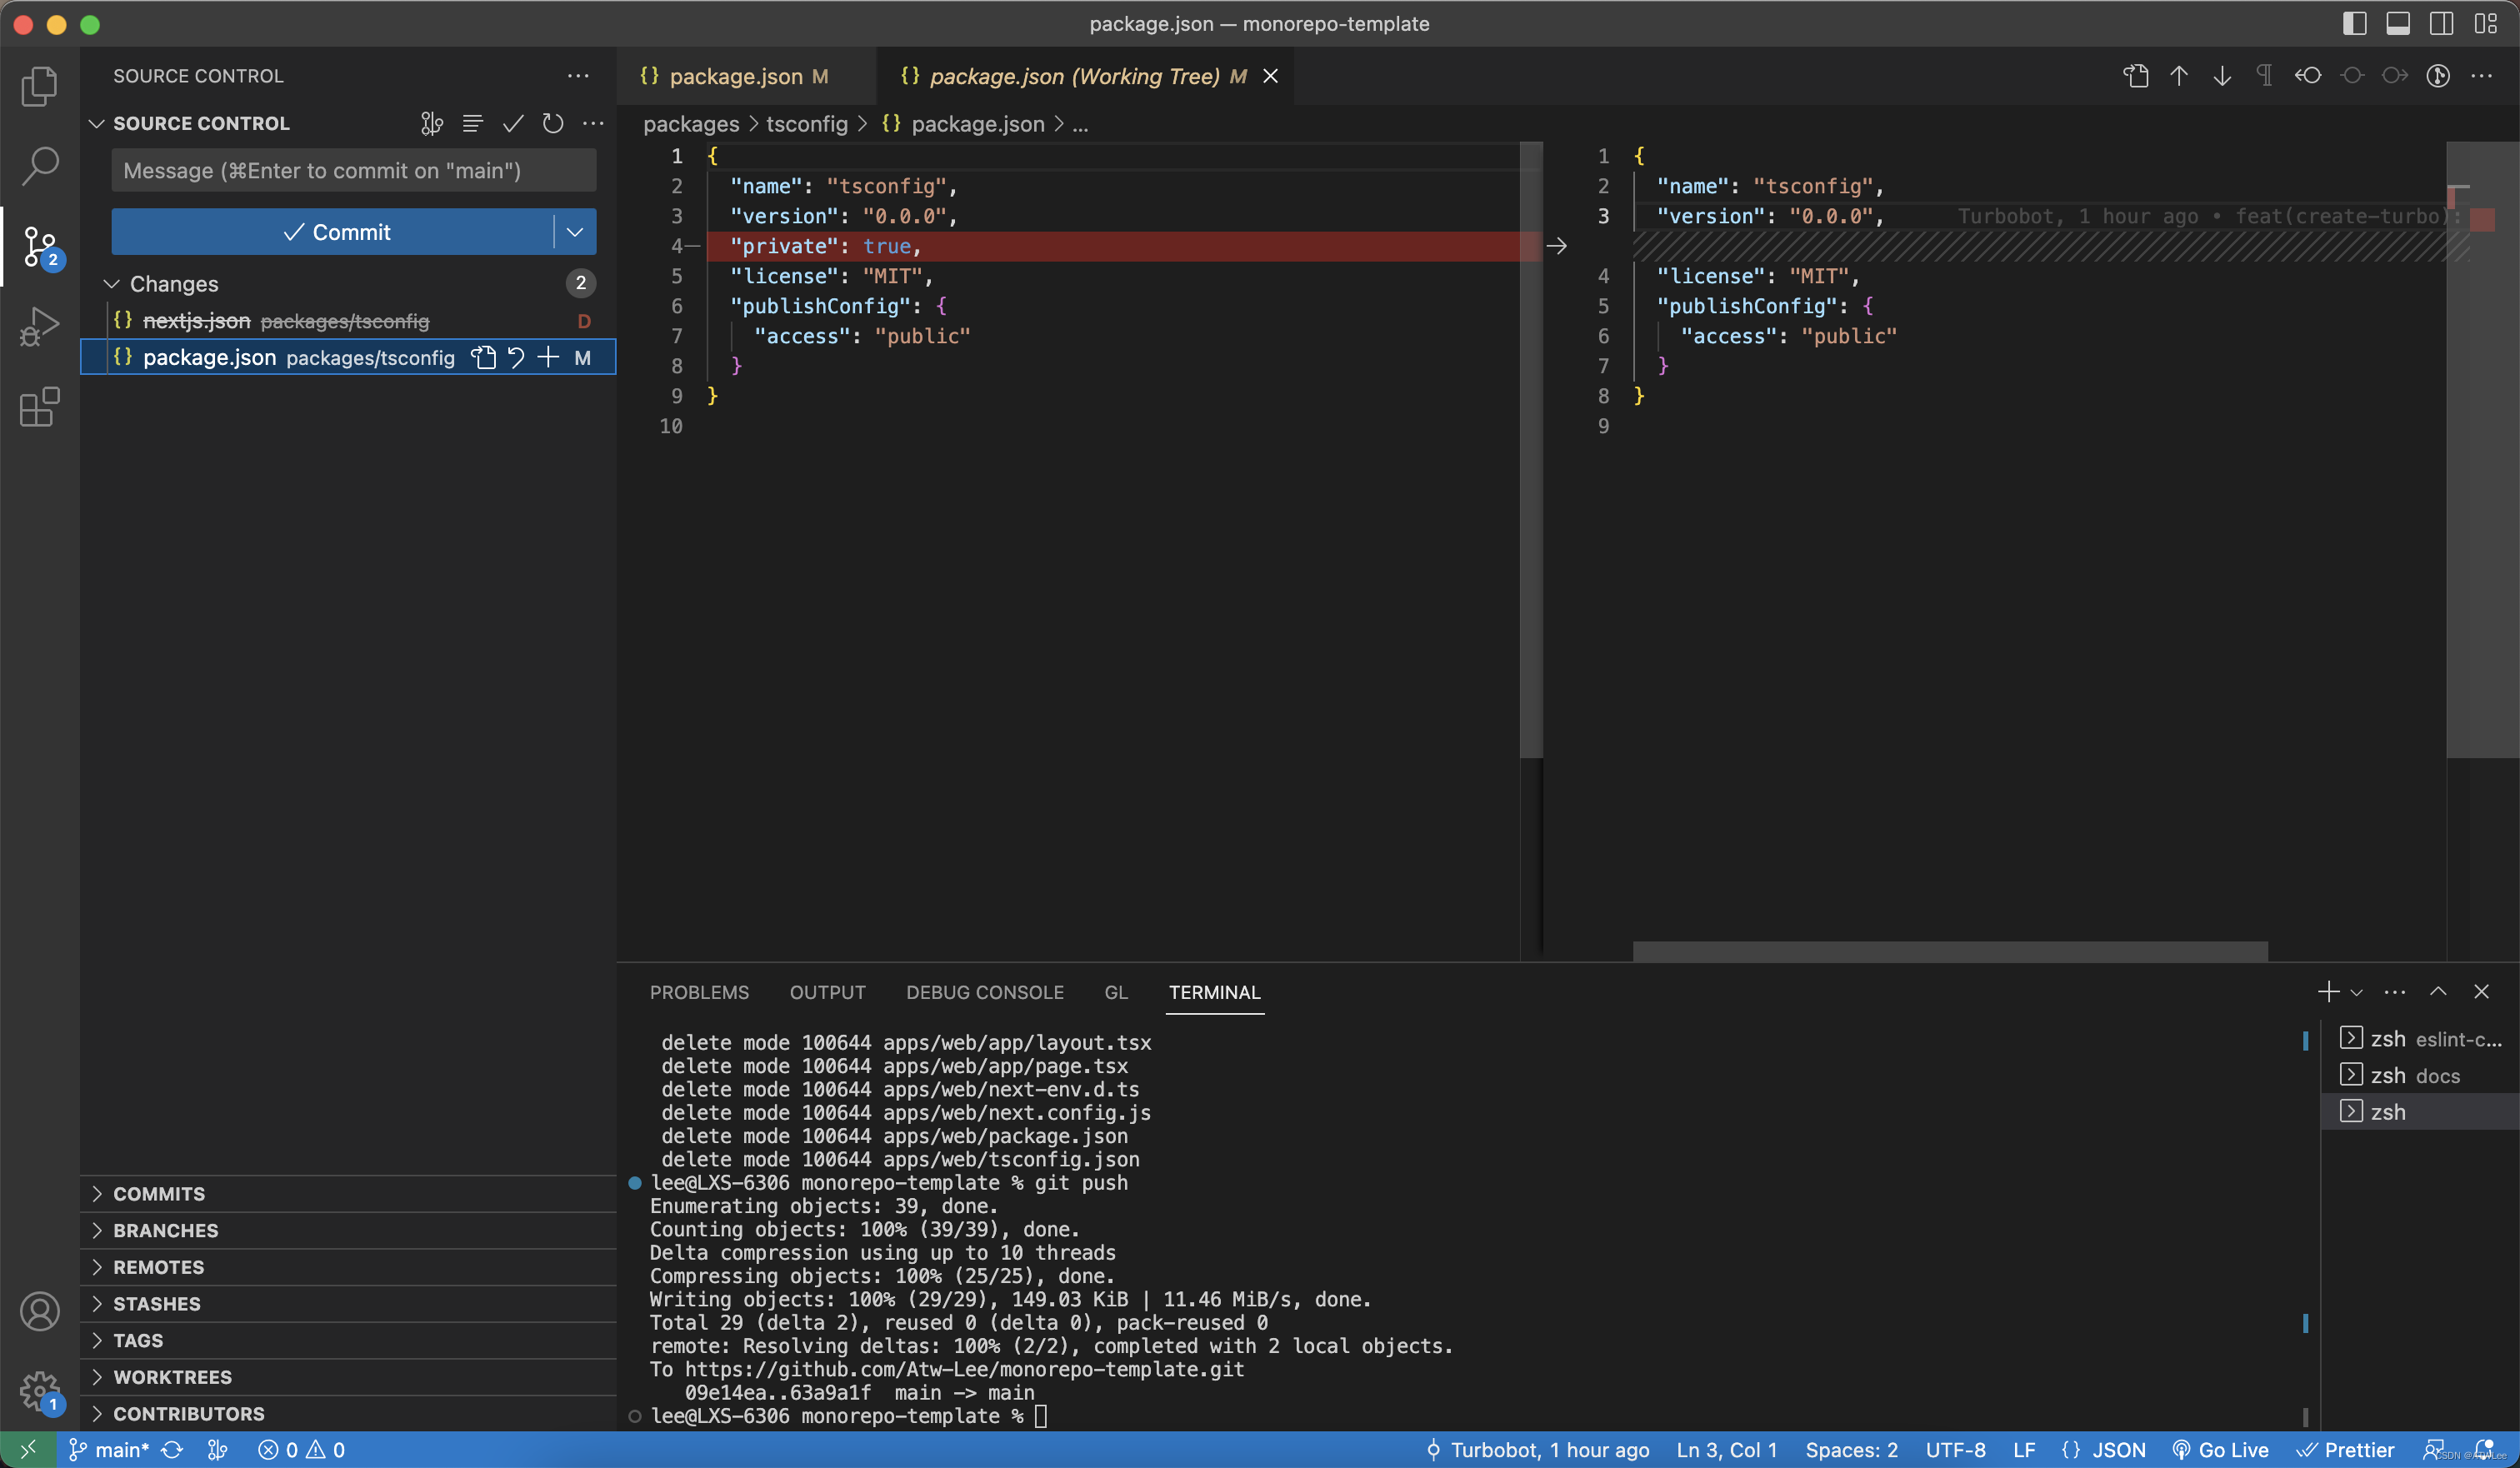Screen dimensions: 2520x1468
Task: Collapse the Changes group
Action: [112, 284]
